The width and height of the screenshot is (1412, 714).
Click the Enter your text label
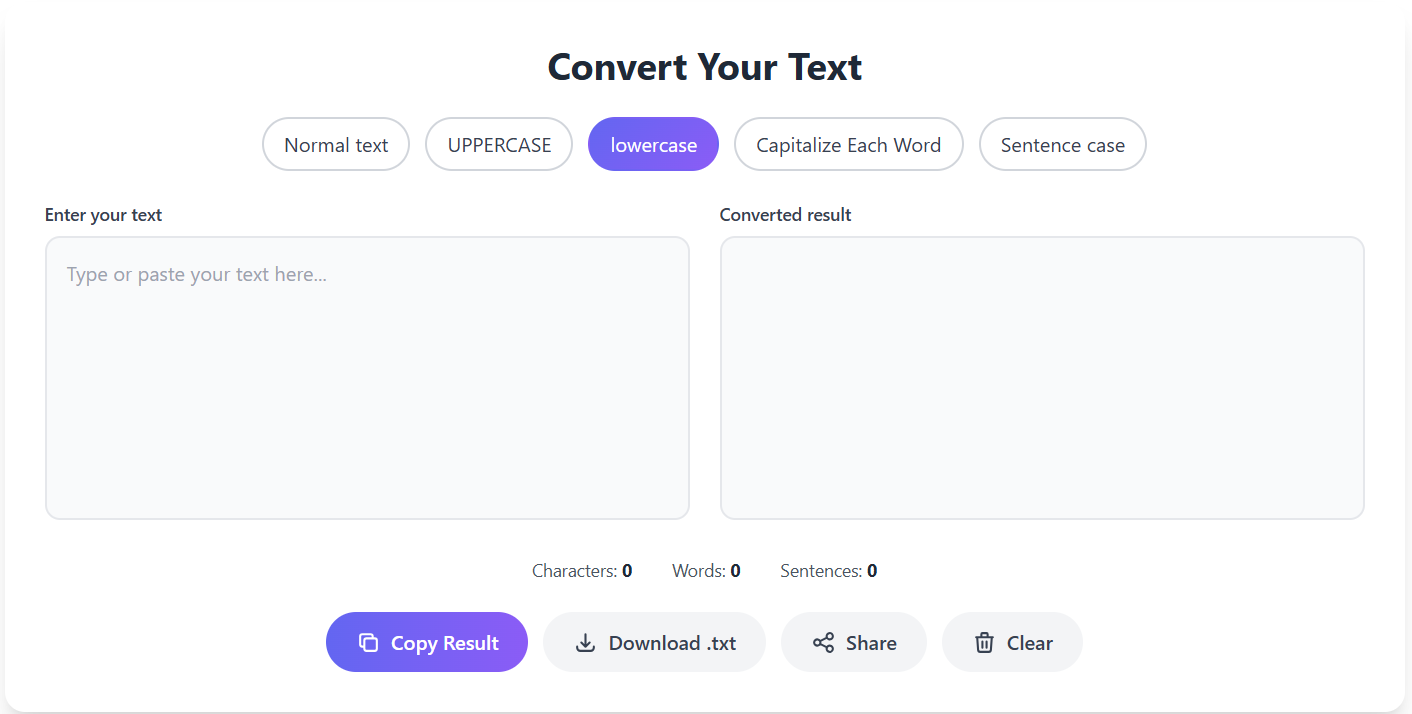[x=103, y=214]
